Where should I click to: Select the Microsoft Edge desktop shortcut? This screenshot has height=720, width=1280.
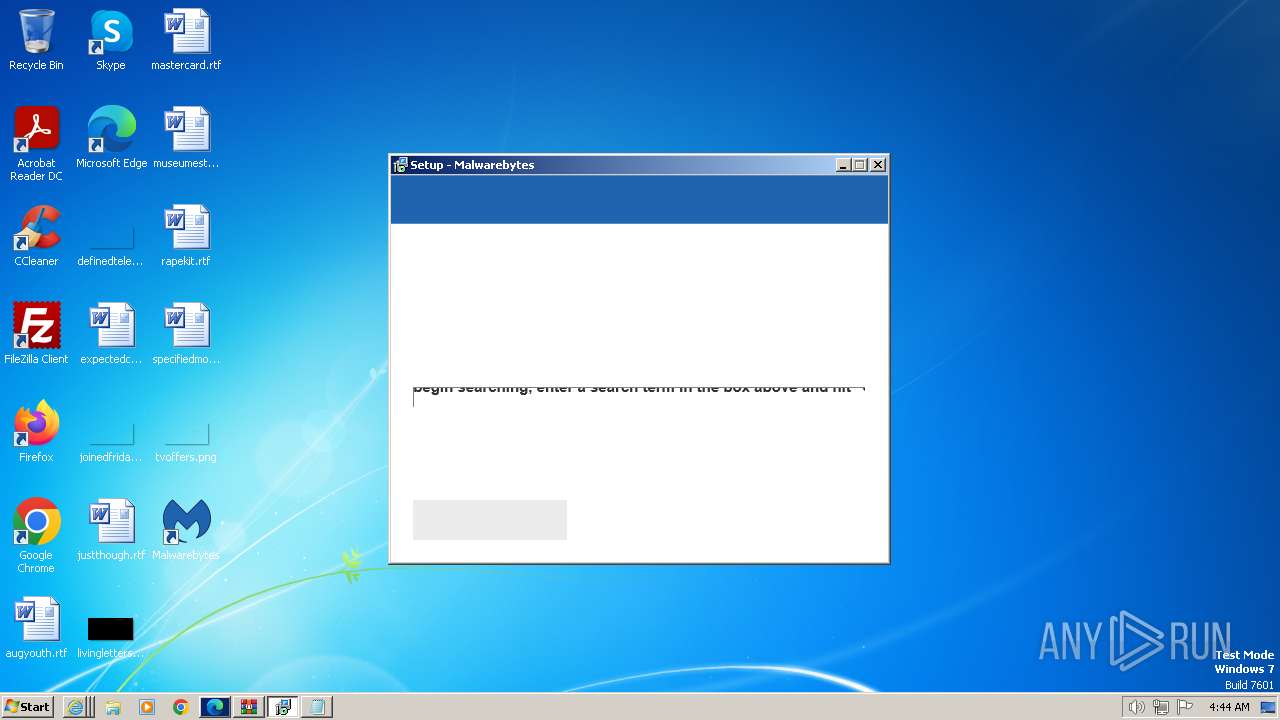[111, 138]
